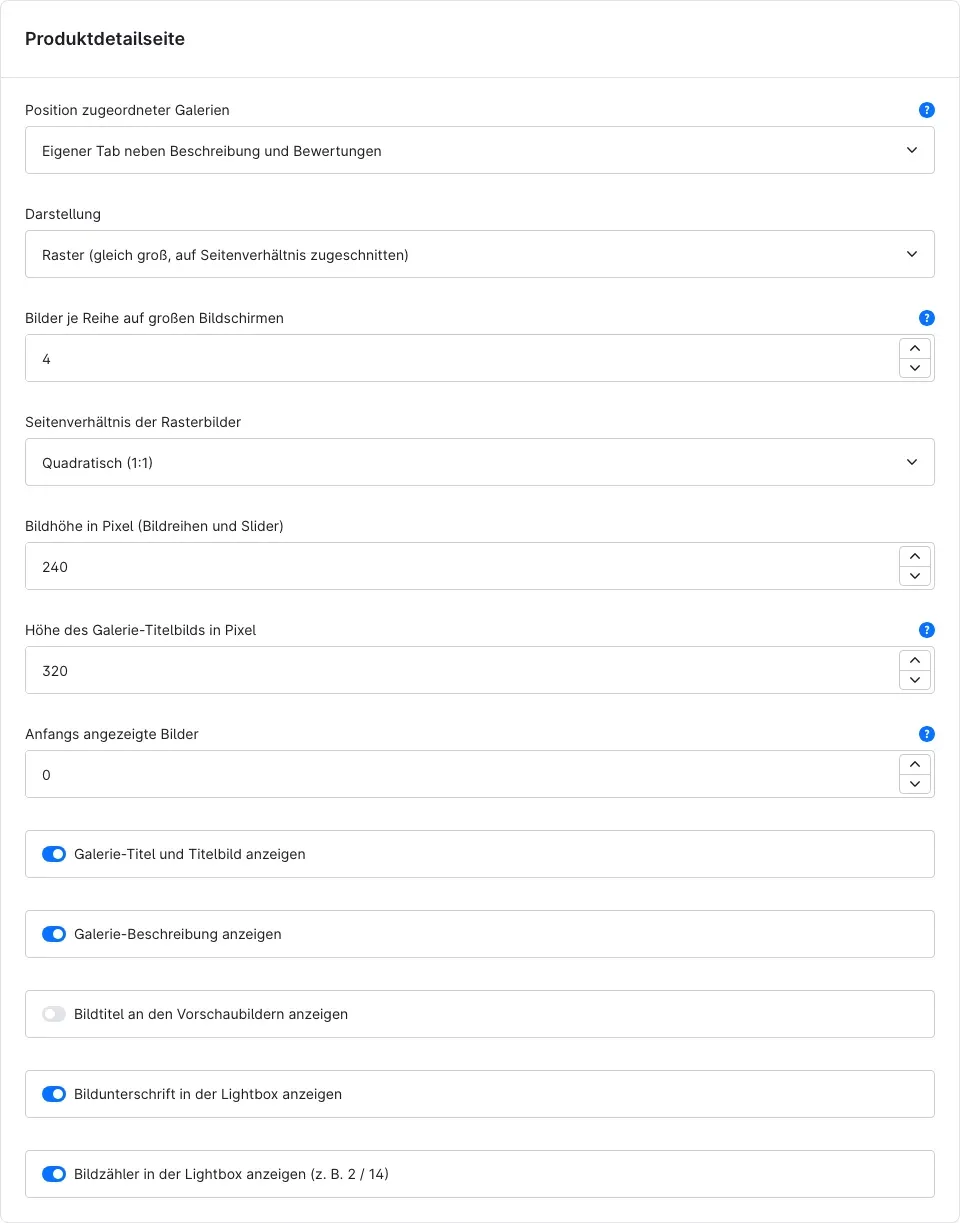Show help for Anfangs angezeigte Bilder
Viewport: 960px width, 1223px height.
pos(926,734)
